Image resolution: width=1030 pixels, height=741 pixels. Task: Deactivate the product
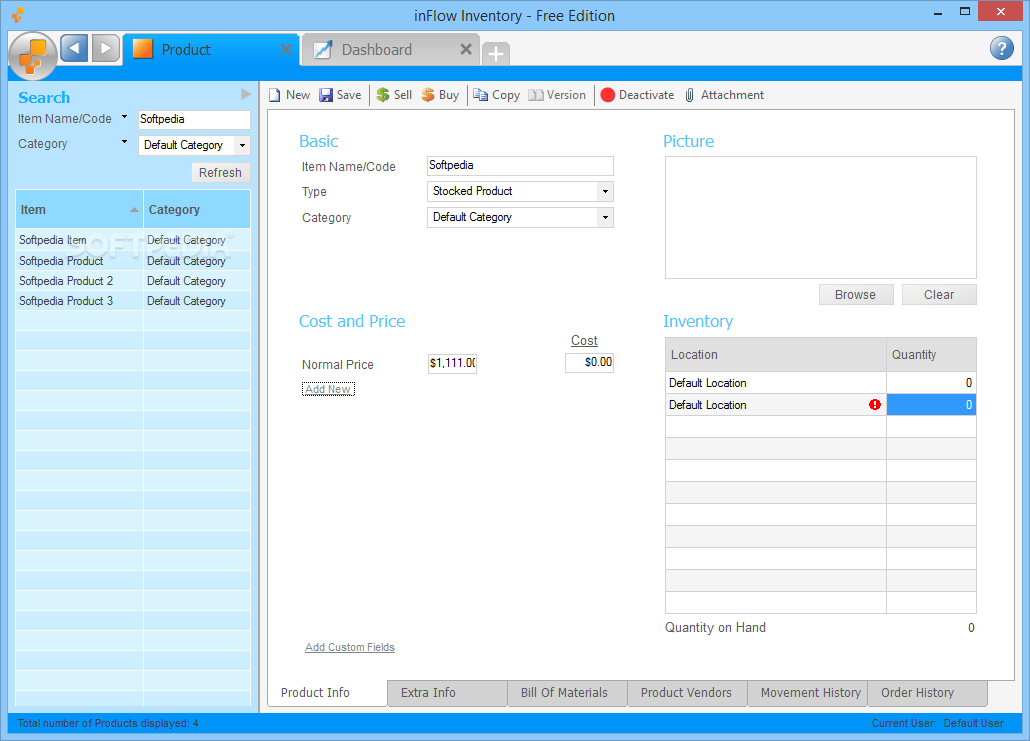tap(637, 95)
